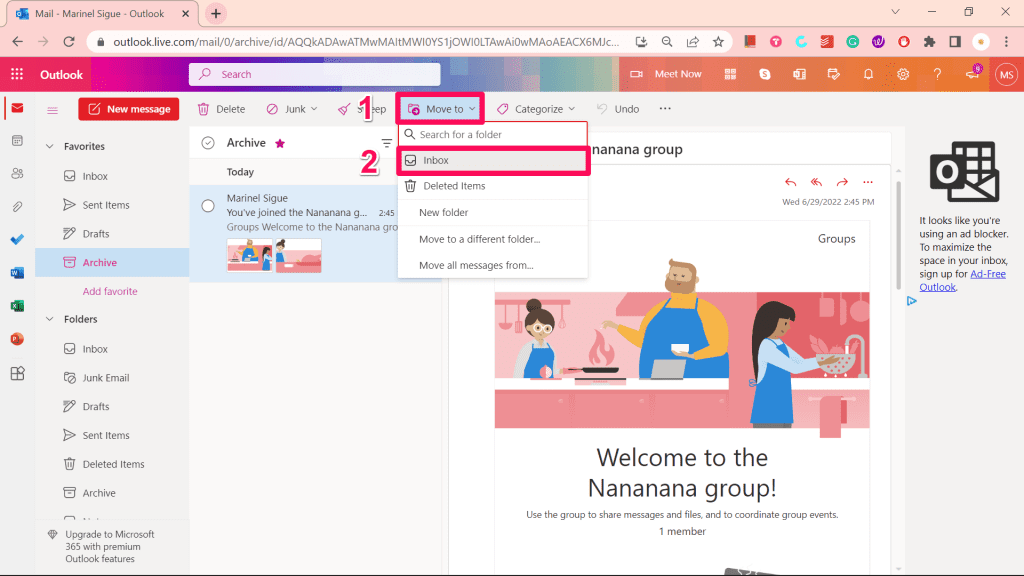Open the Outlook app launcher grid
The width and height of the screenshot is (1024, 576).
(x=17, y=74)
